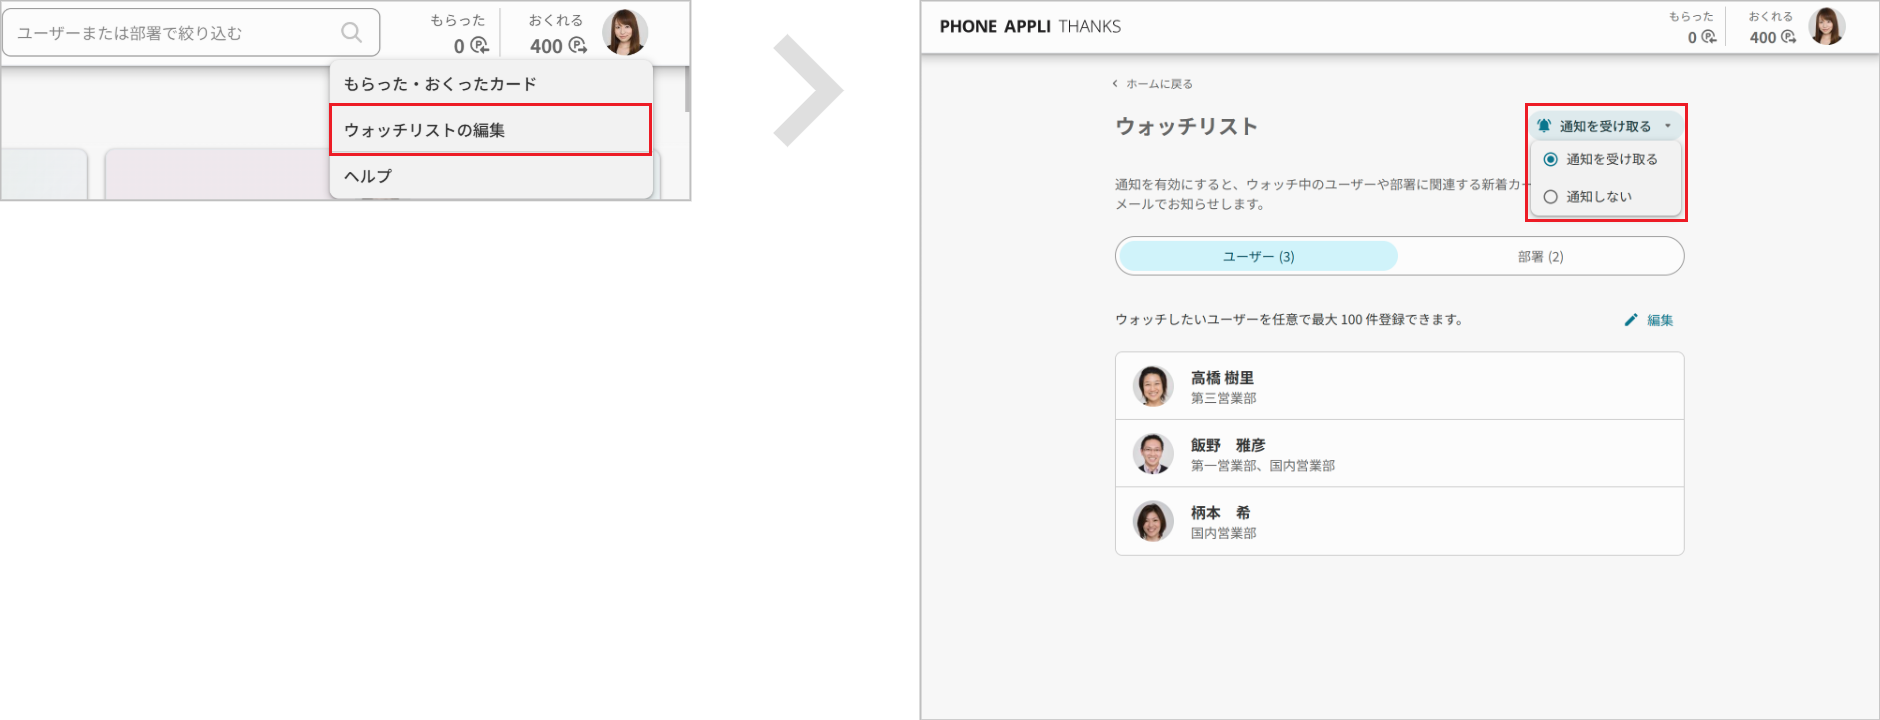Choose ウォッチリストの編集 menu entry

[491, 130]
